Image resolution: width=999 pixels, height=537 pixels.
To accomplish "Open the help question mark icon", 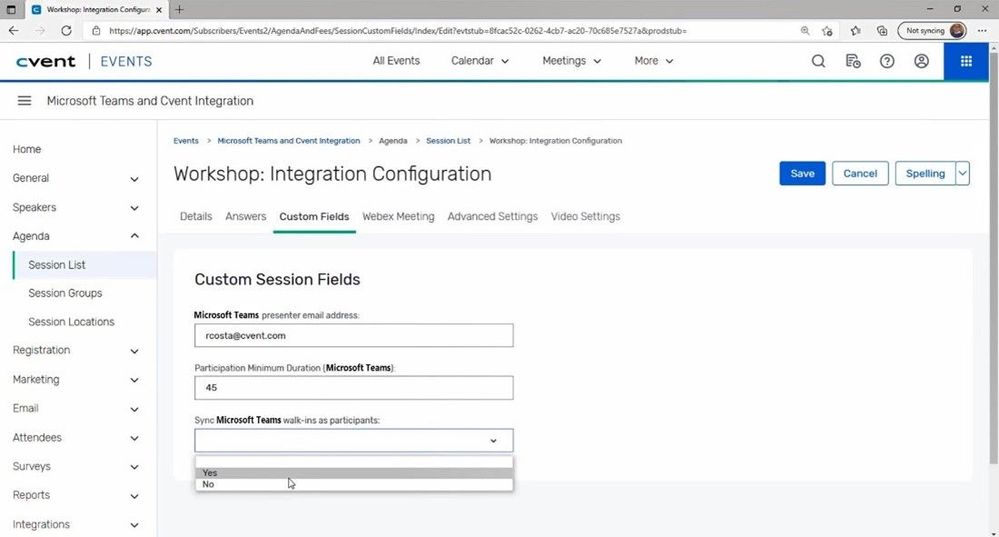I will pos(887,61).
